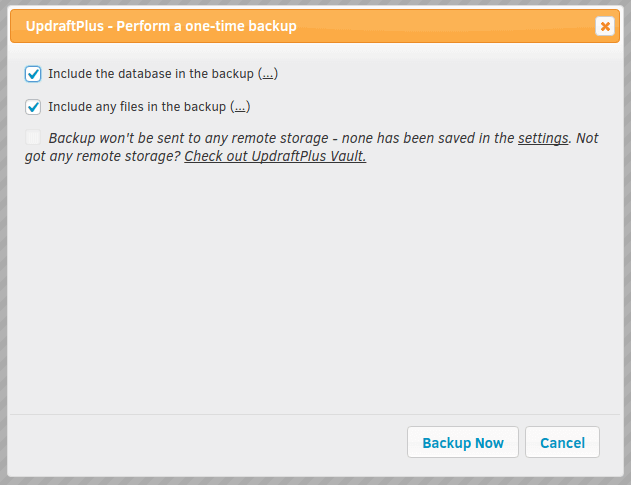Cancel the one-time backup dialog

pos(562,442)
